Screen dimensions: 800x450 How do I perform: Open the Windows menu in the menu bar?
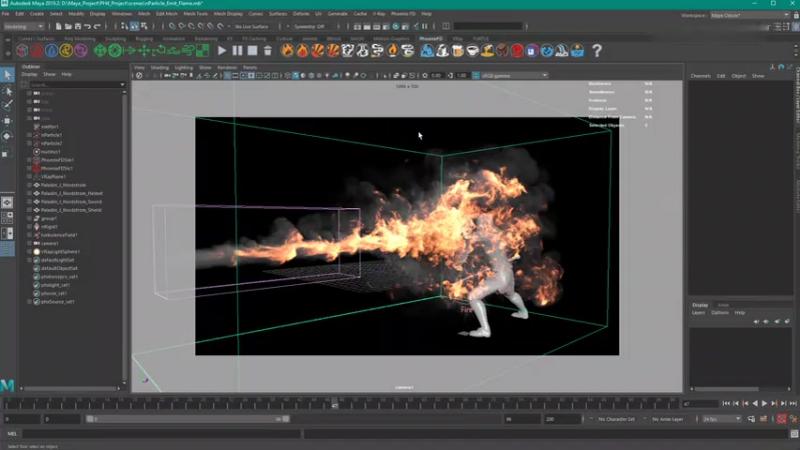coord(121,14)
